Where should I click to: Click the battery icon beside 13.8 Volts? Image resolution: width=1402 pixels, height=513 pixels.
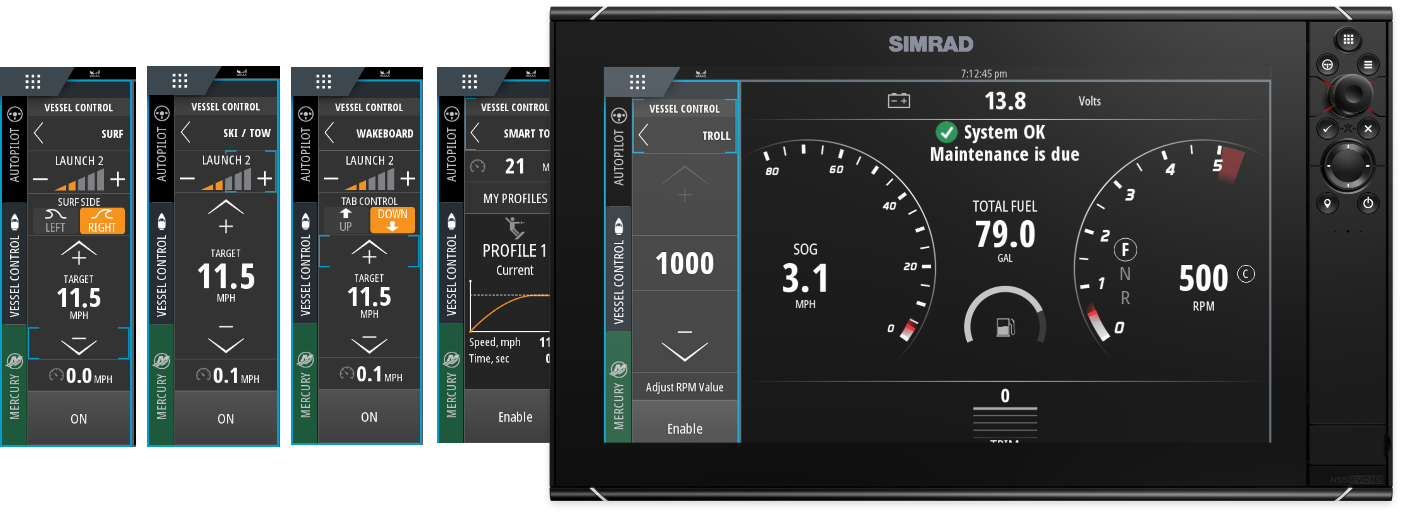[x=899, y=100]
